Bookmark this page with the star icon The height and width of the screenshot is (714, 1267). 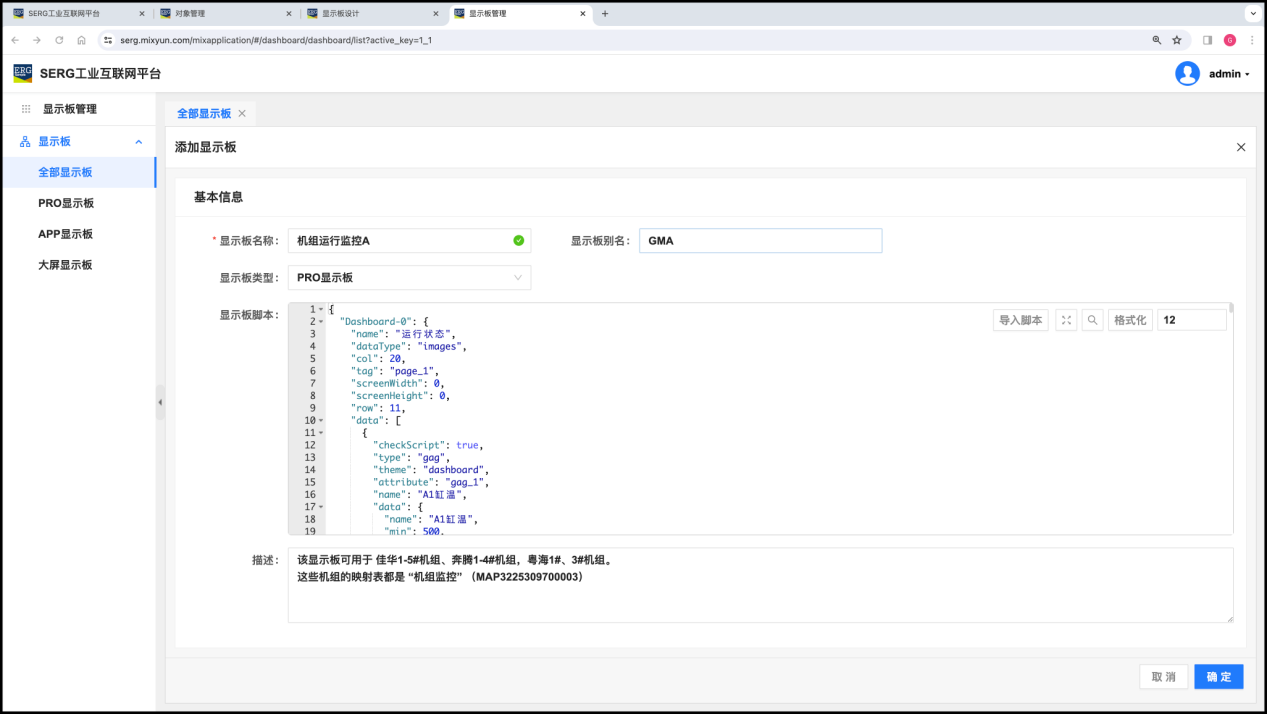[x=1177, y=40]
